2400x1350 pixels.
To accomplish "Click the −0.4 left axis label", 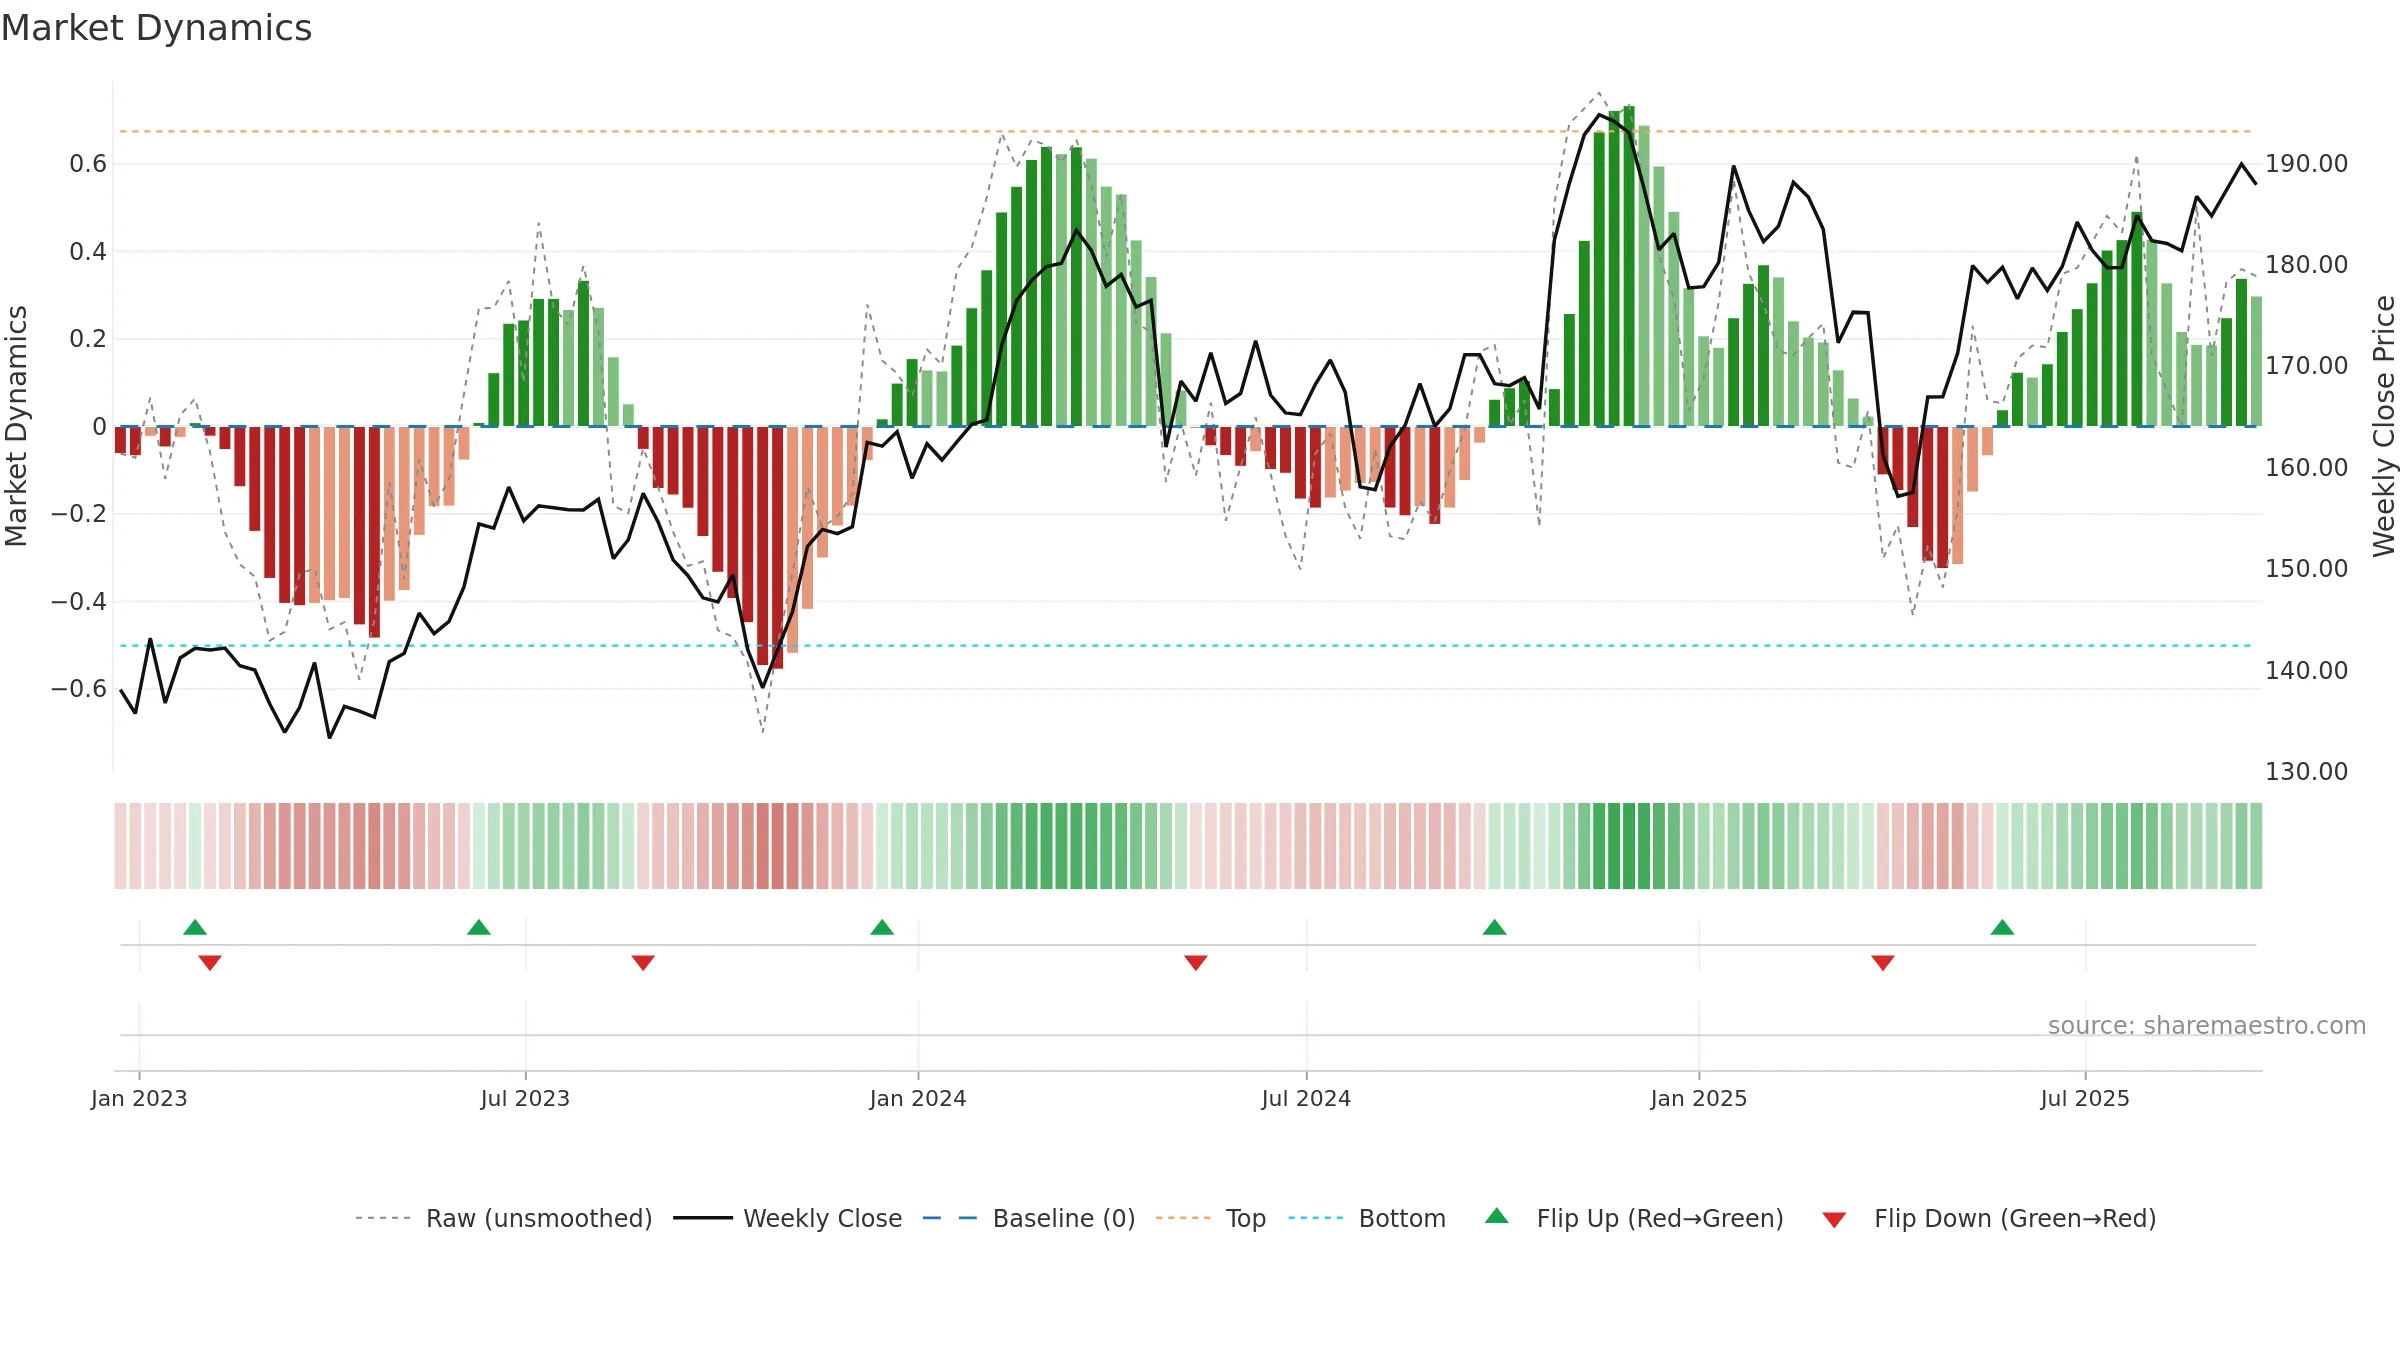I will coord(79,601).
